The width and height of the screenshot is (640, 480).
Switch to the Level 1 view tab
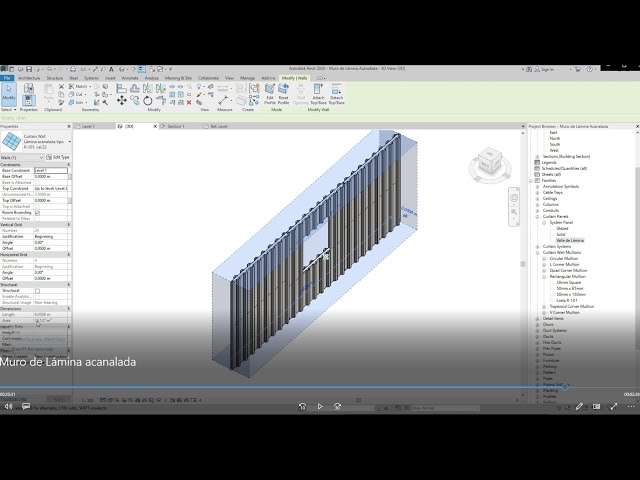(x=89, y=127)
